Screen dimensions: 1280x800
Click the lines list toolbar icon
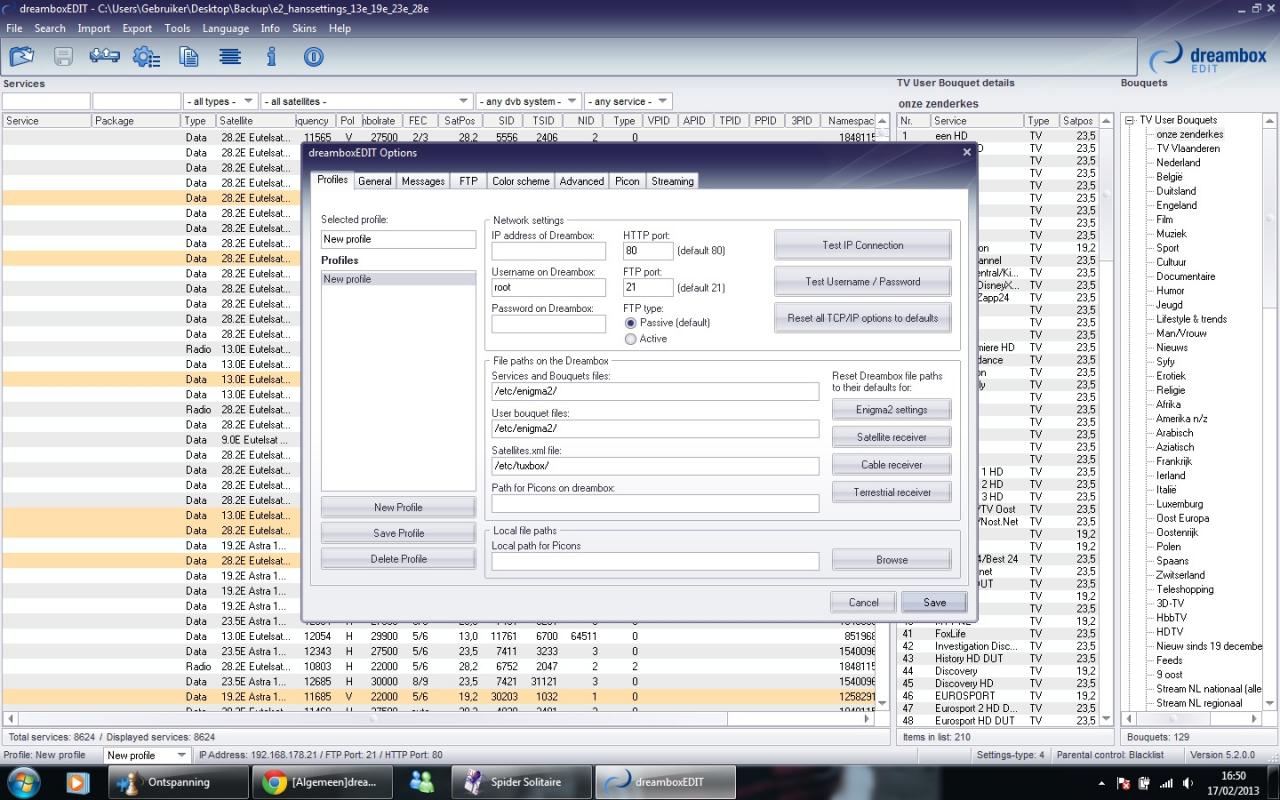[230, 57]
